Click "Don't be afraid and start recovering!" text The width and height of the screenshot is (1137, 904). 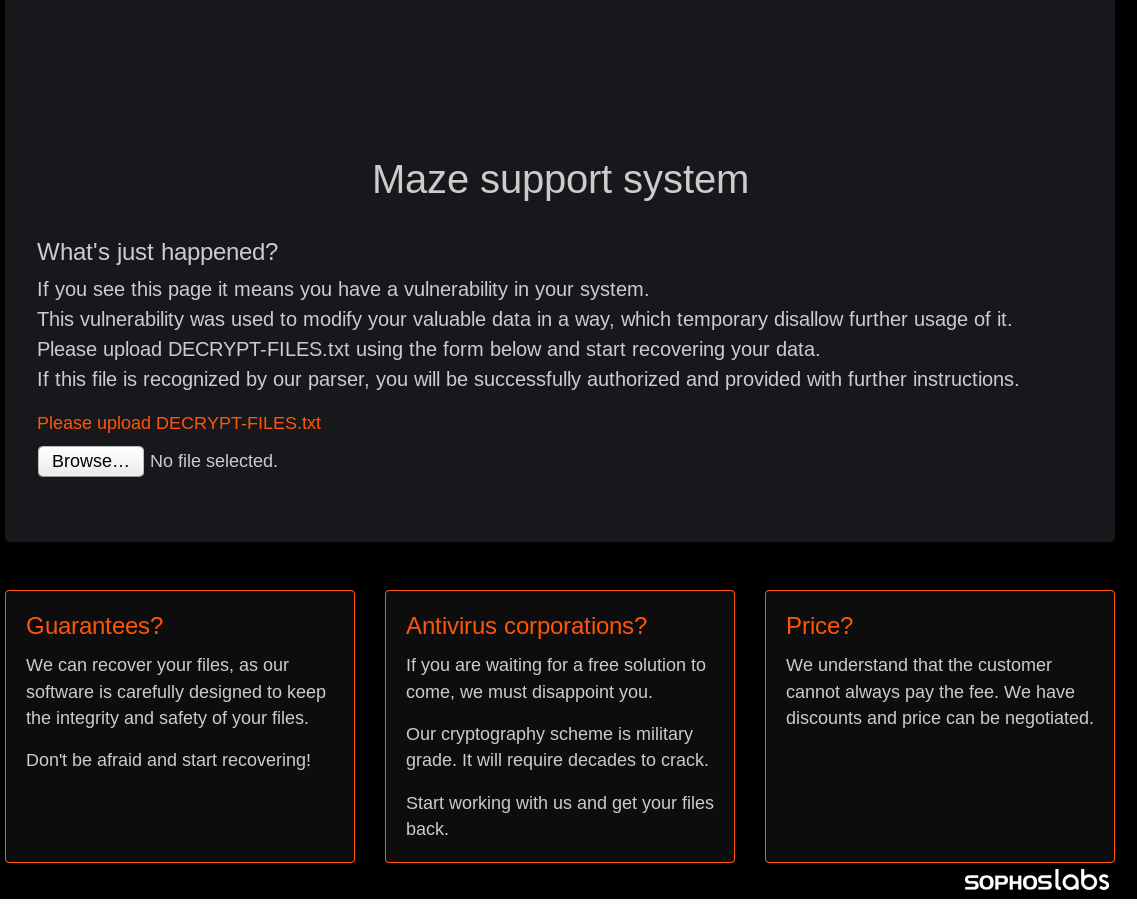point(168,760)
